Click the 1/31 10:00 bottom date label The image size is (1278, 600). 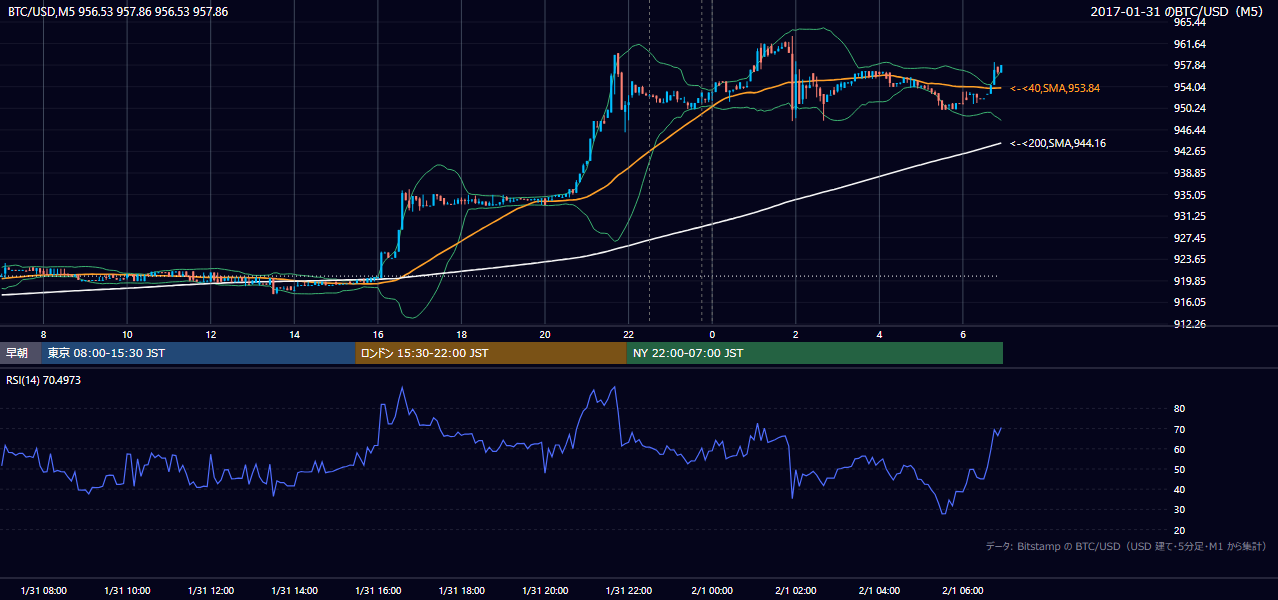tap(127, 591)
